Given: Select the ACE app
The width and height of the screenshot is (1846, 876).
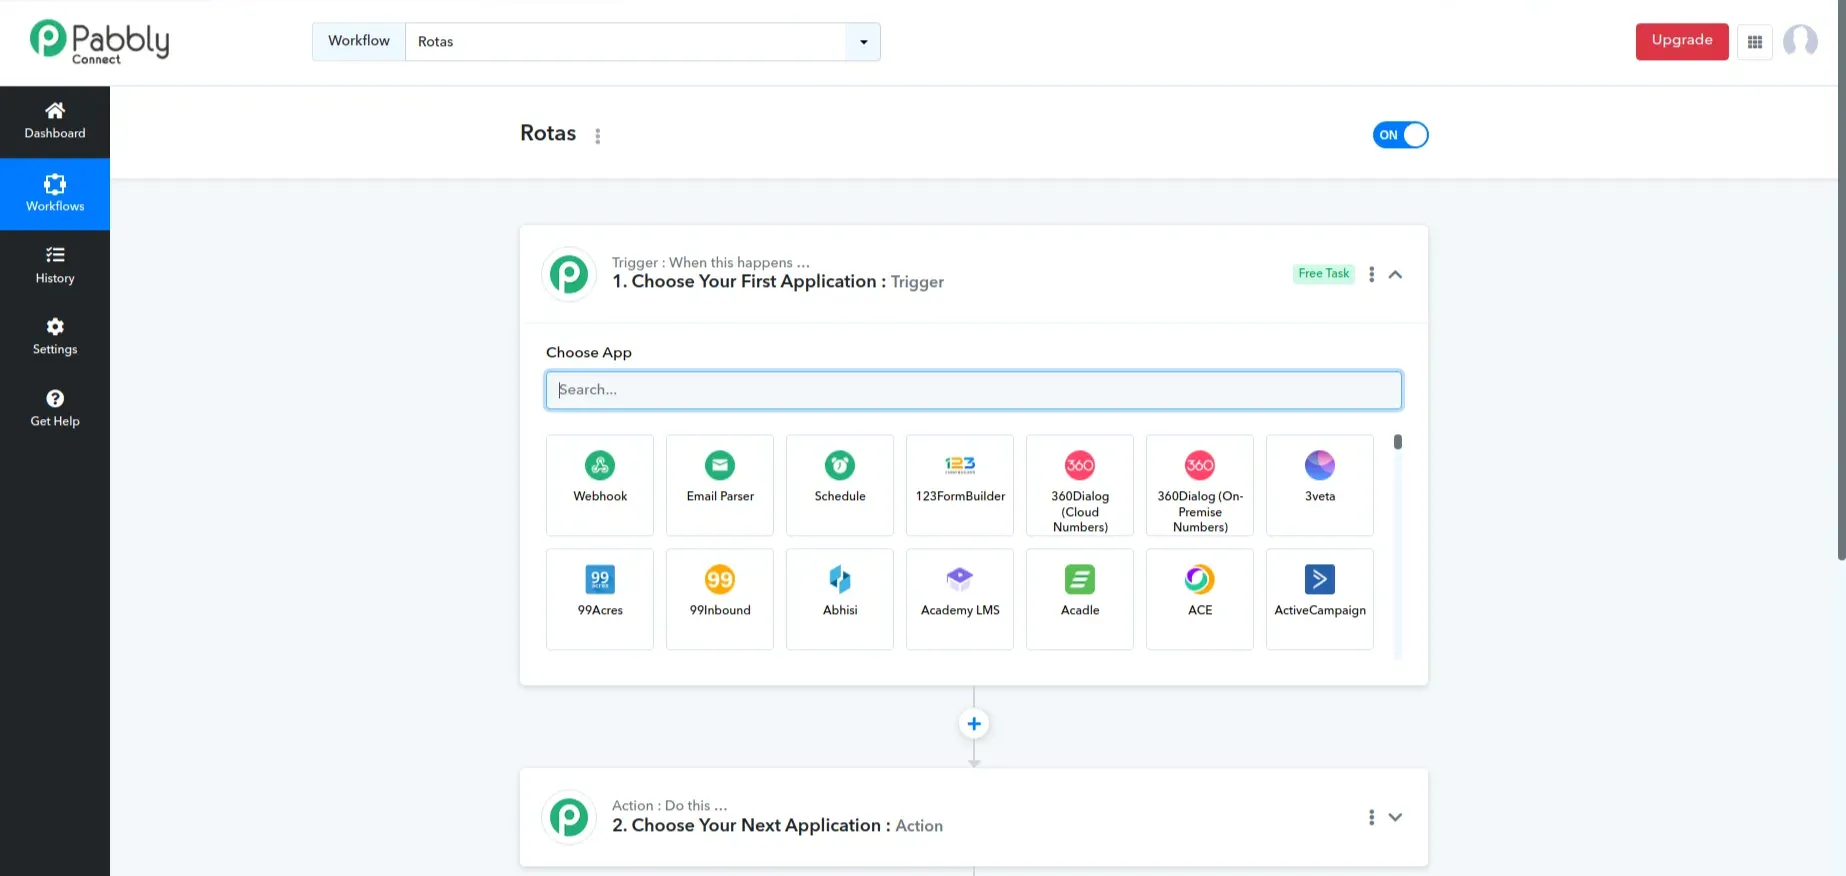Looking at the screenshot, I should coord(1200,599).
